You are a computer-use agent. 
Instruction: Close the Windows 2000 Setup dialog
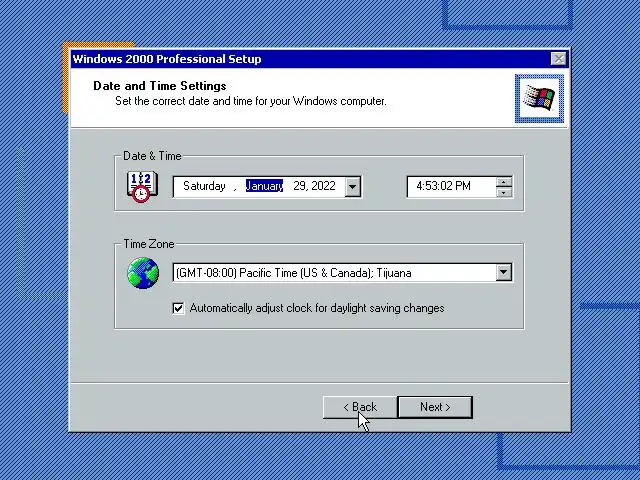[558, 59]
